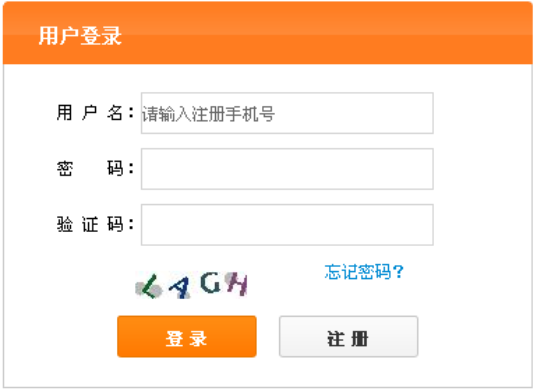Click the 登录 text on orange button
The image size is (537, 391).
186,339
